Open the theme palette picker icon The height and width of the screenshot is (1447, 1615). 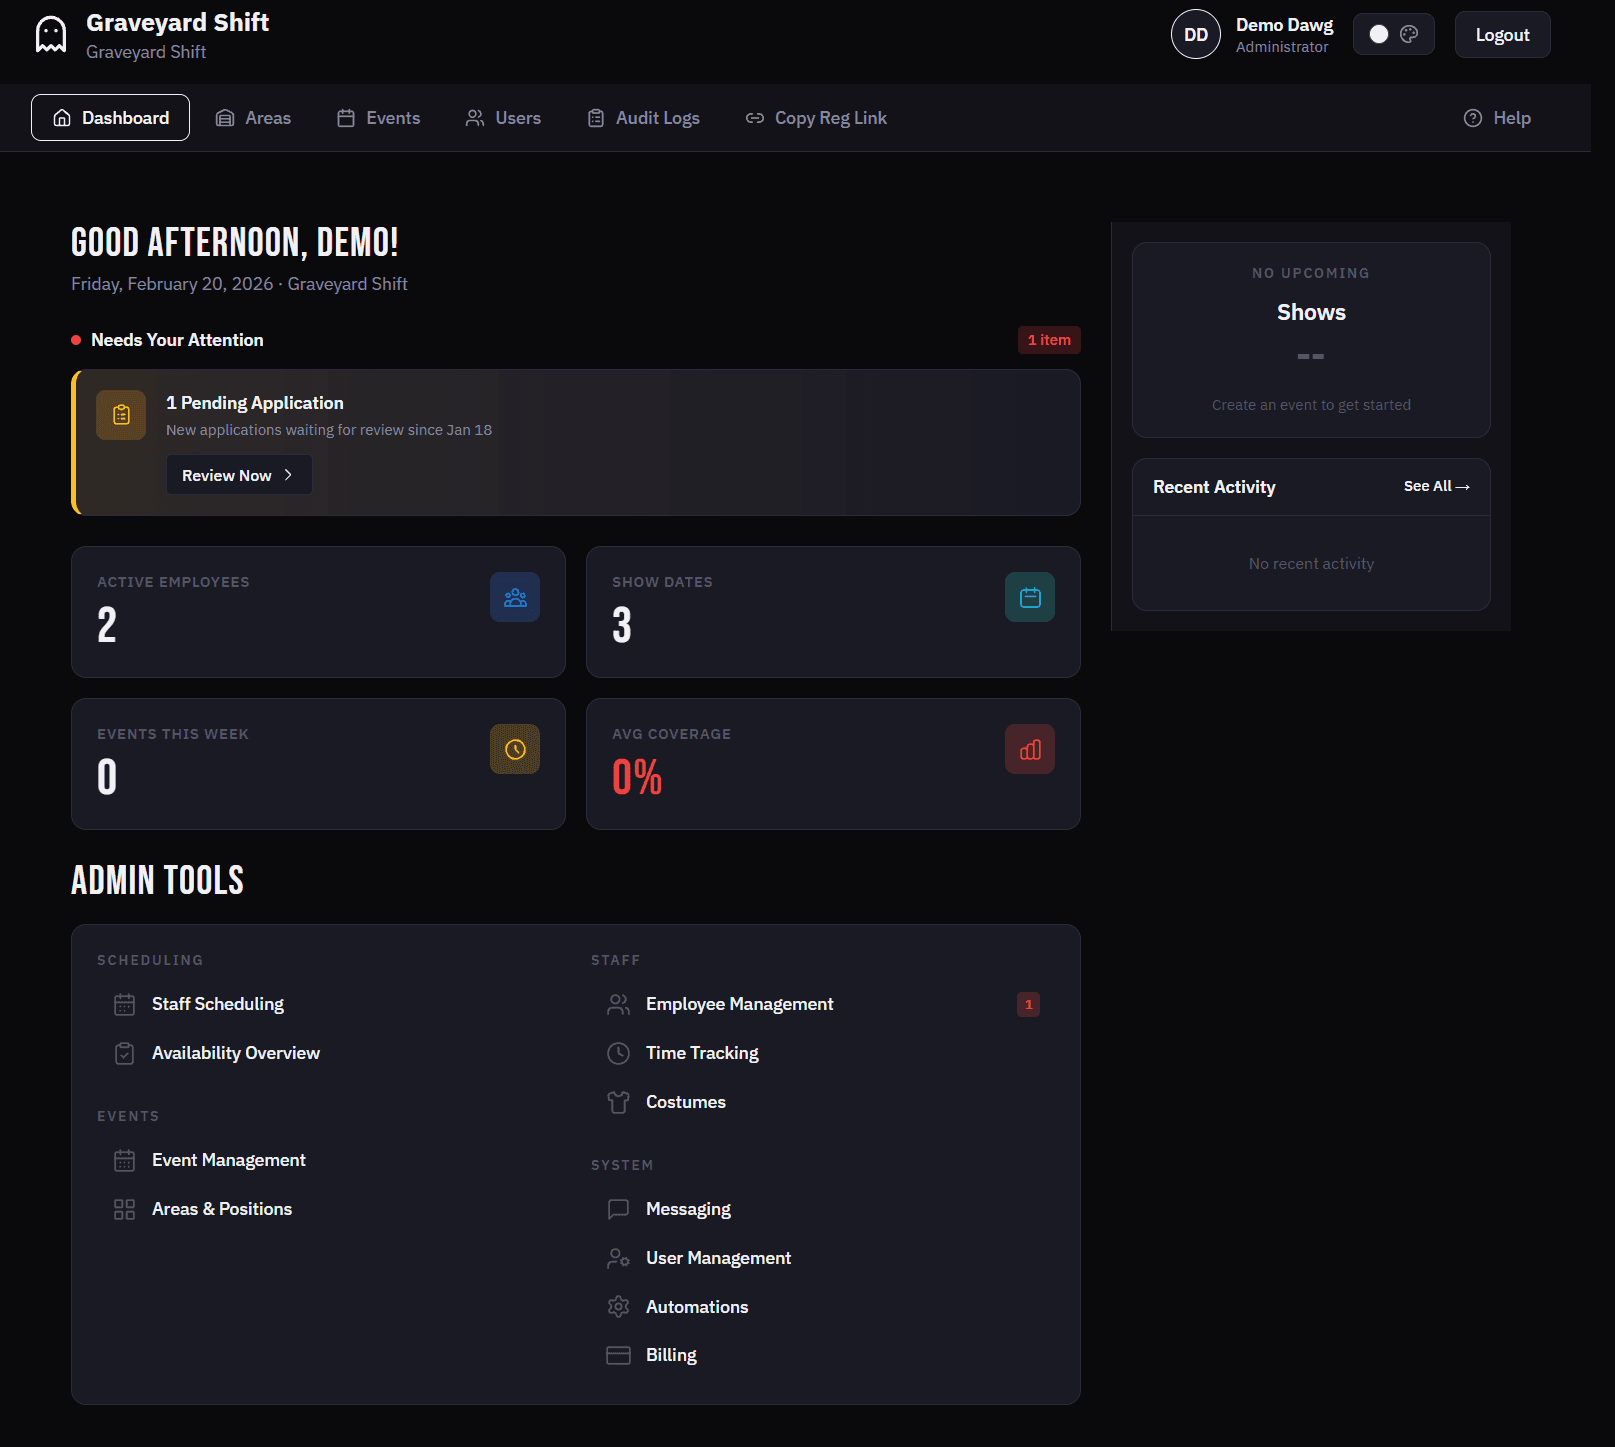(x=1410, y=34)
